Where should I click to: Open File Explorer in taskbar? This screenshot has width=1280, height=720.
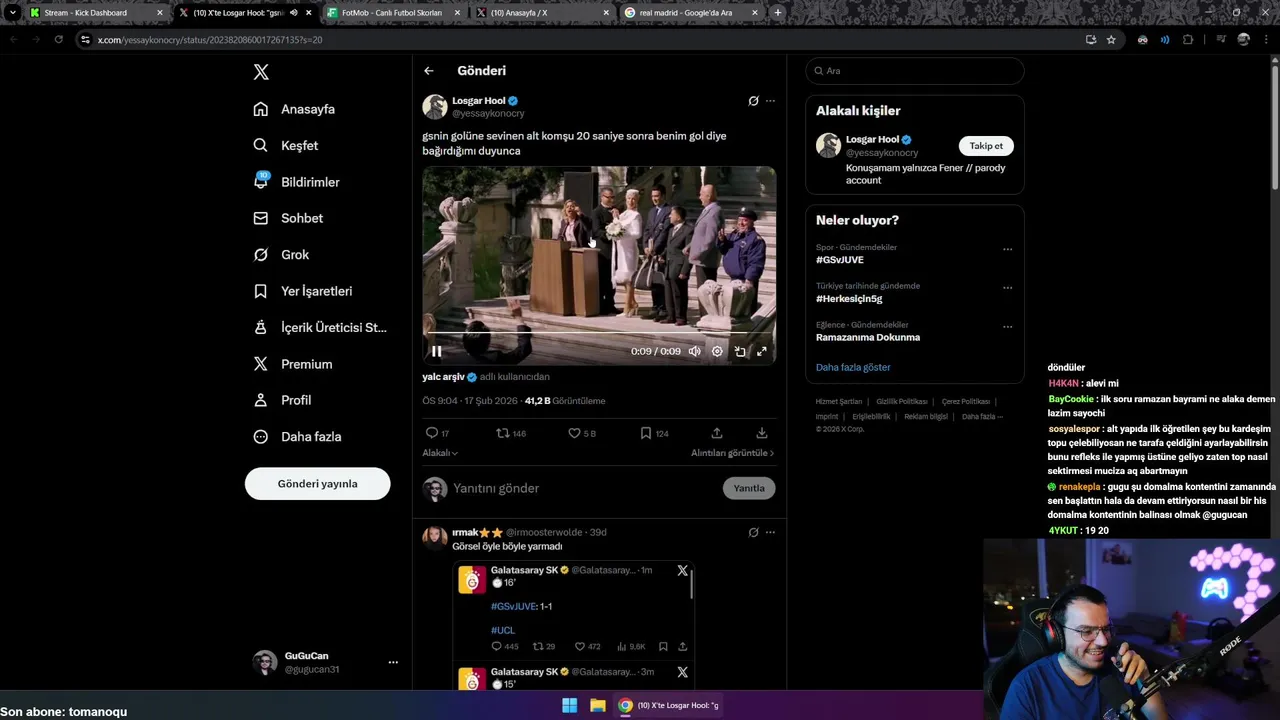click(597, 705)
